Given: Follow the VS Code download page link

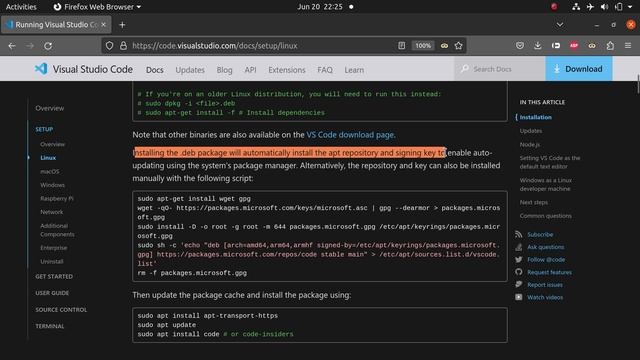Looking at the screenshot, I should 350,135.
